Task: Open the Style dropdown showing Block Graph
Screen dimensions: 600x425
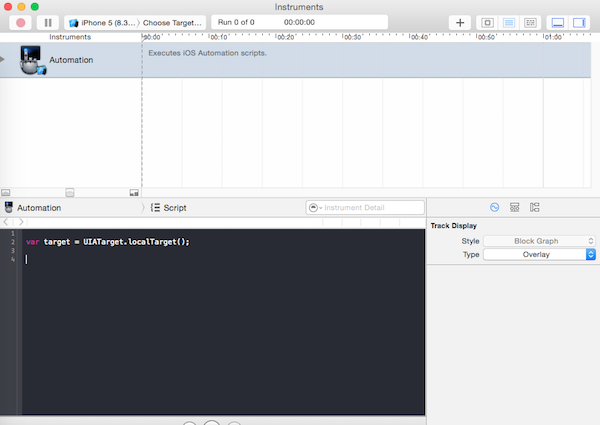Action: pos(539,241)
